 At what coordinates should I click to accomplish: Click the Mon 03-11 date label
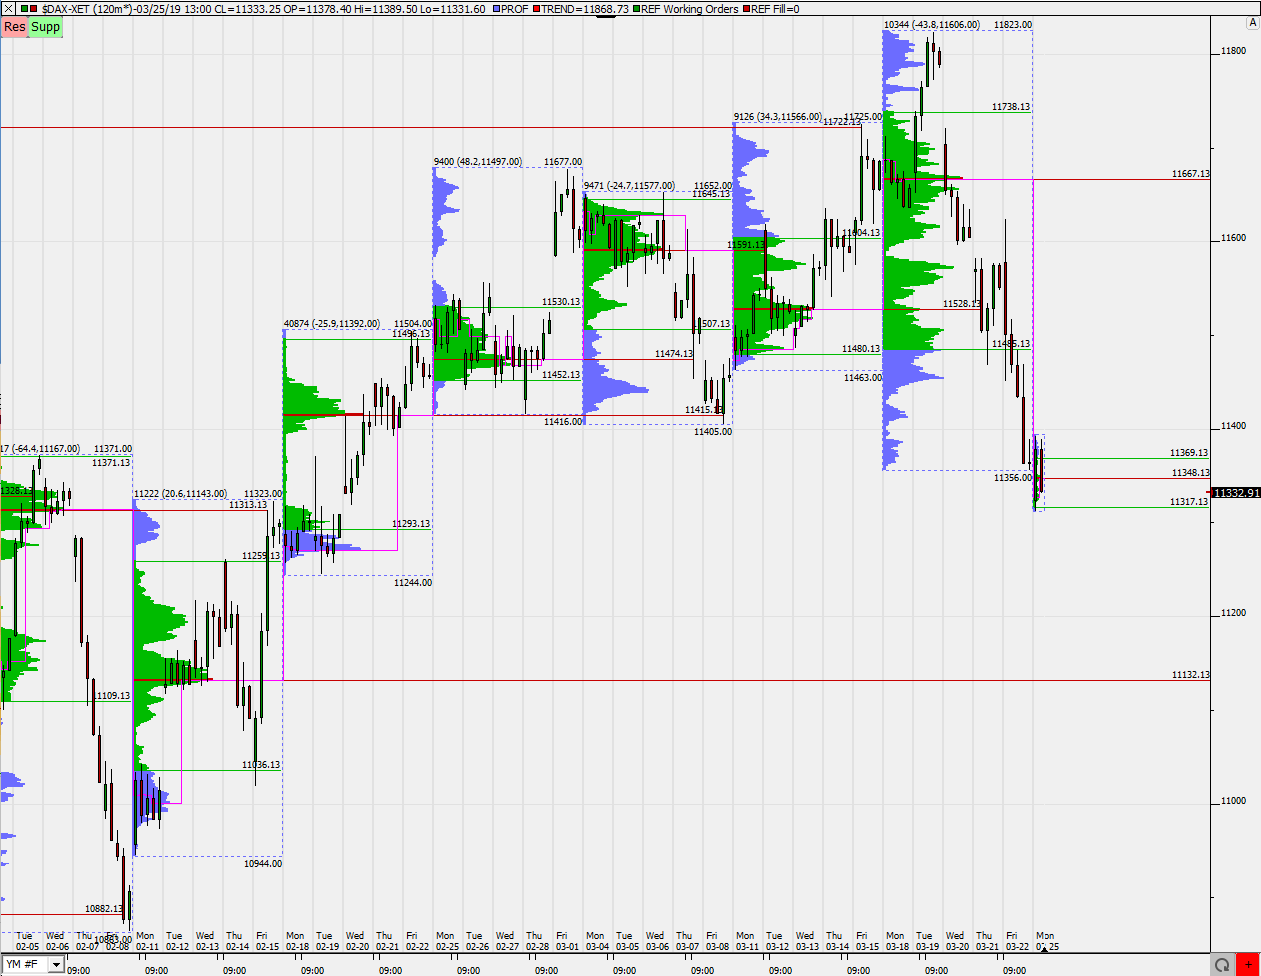click(746, 942)
